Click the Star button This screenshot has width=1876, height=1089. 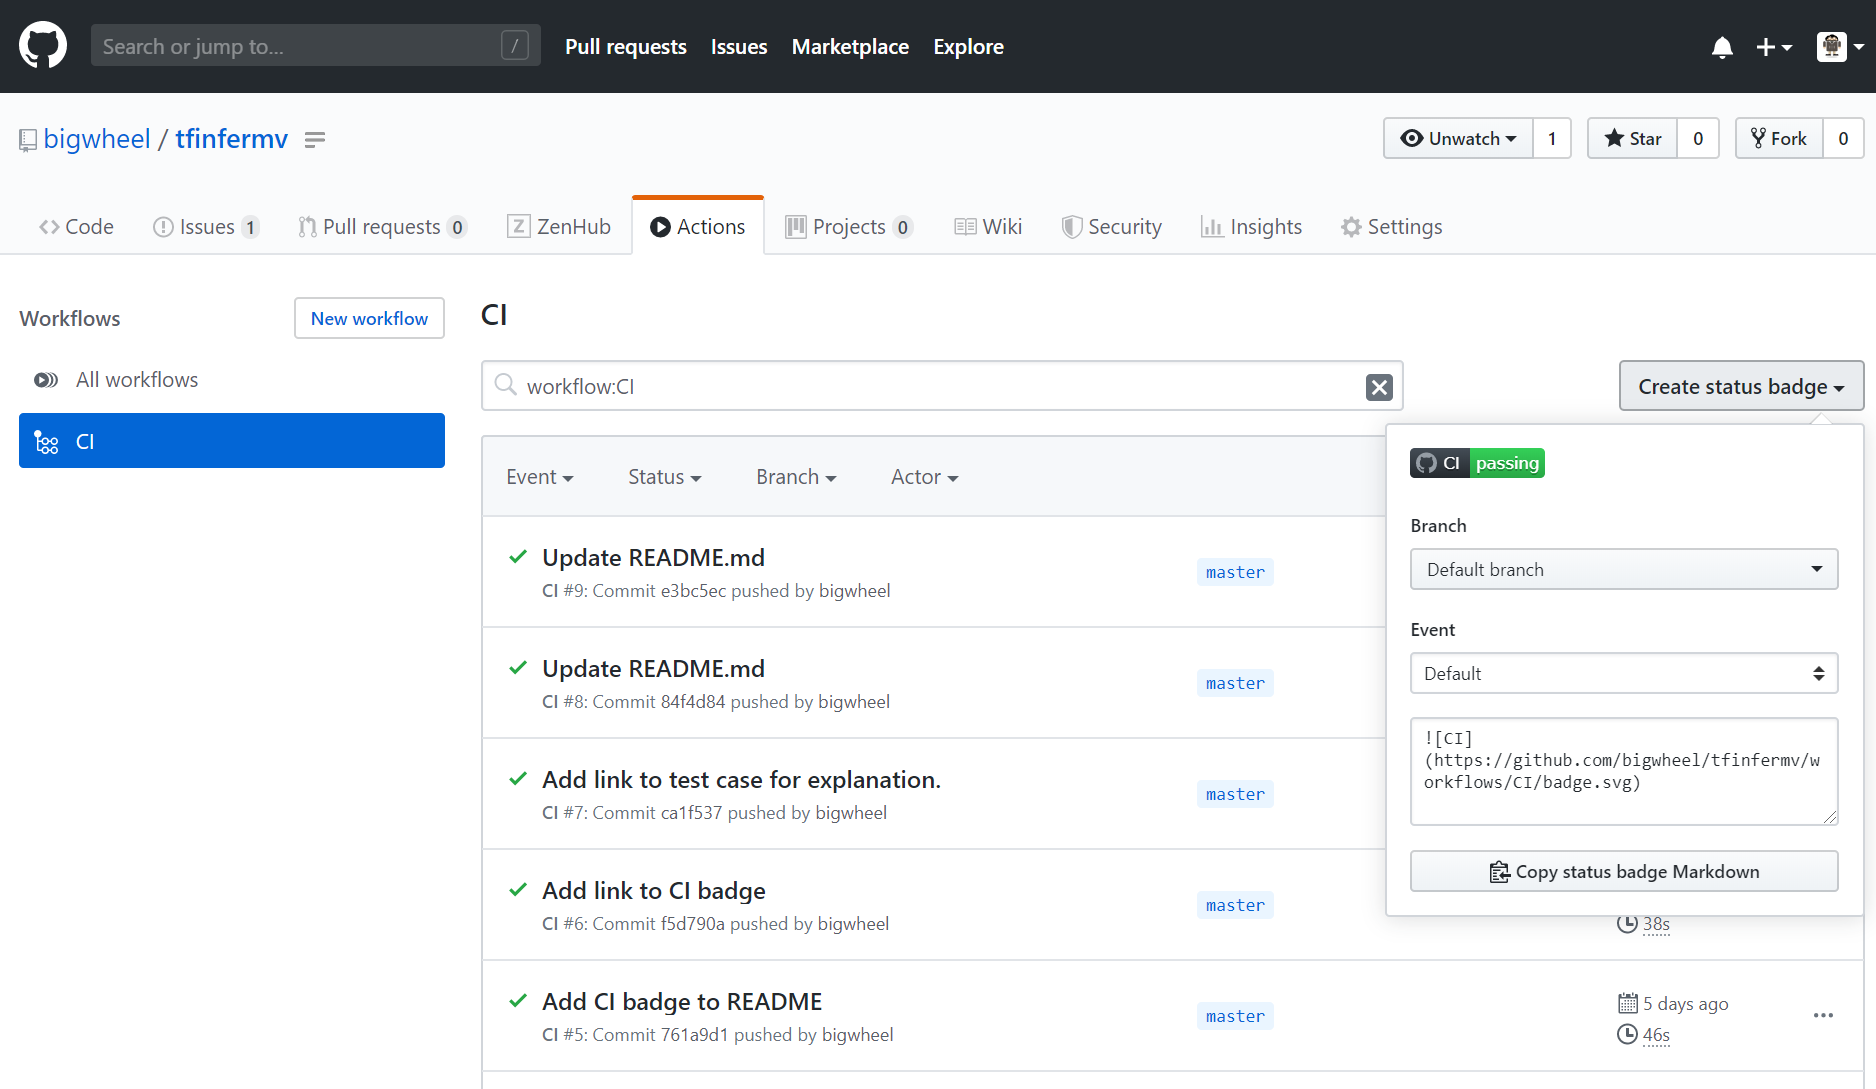coord(1633,138)
